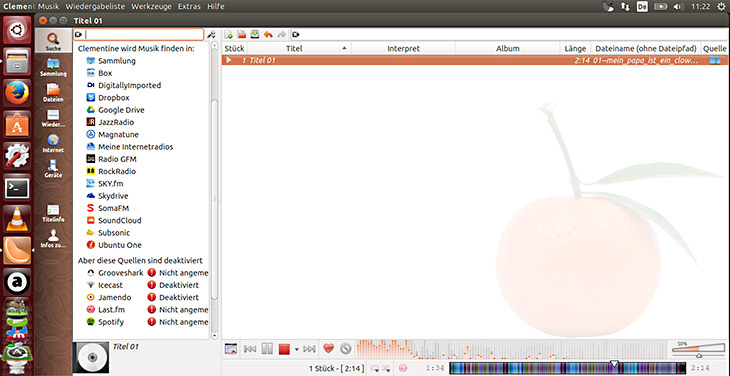730x376 pixels.
Task: Click the grey redo arrow icon
Action: pyautogui.click(x=281, y=34)
